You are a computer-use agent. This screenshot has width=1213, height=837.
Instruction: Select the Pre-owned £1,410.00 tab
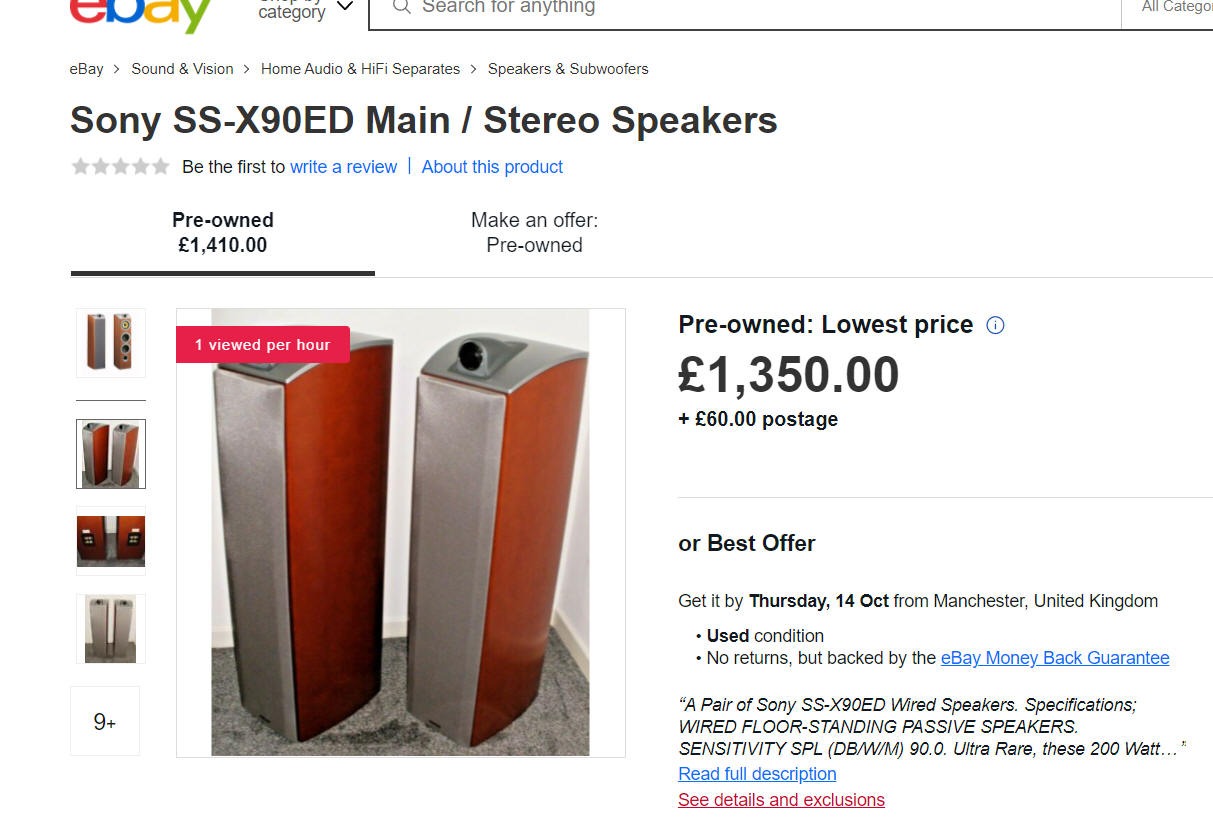tap(222, 233)
